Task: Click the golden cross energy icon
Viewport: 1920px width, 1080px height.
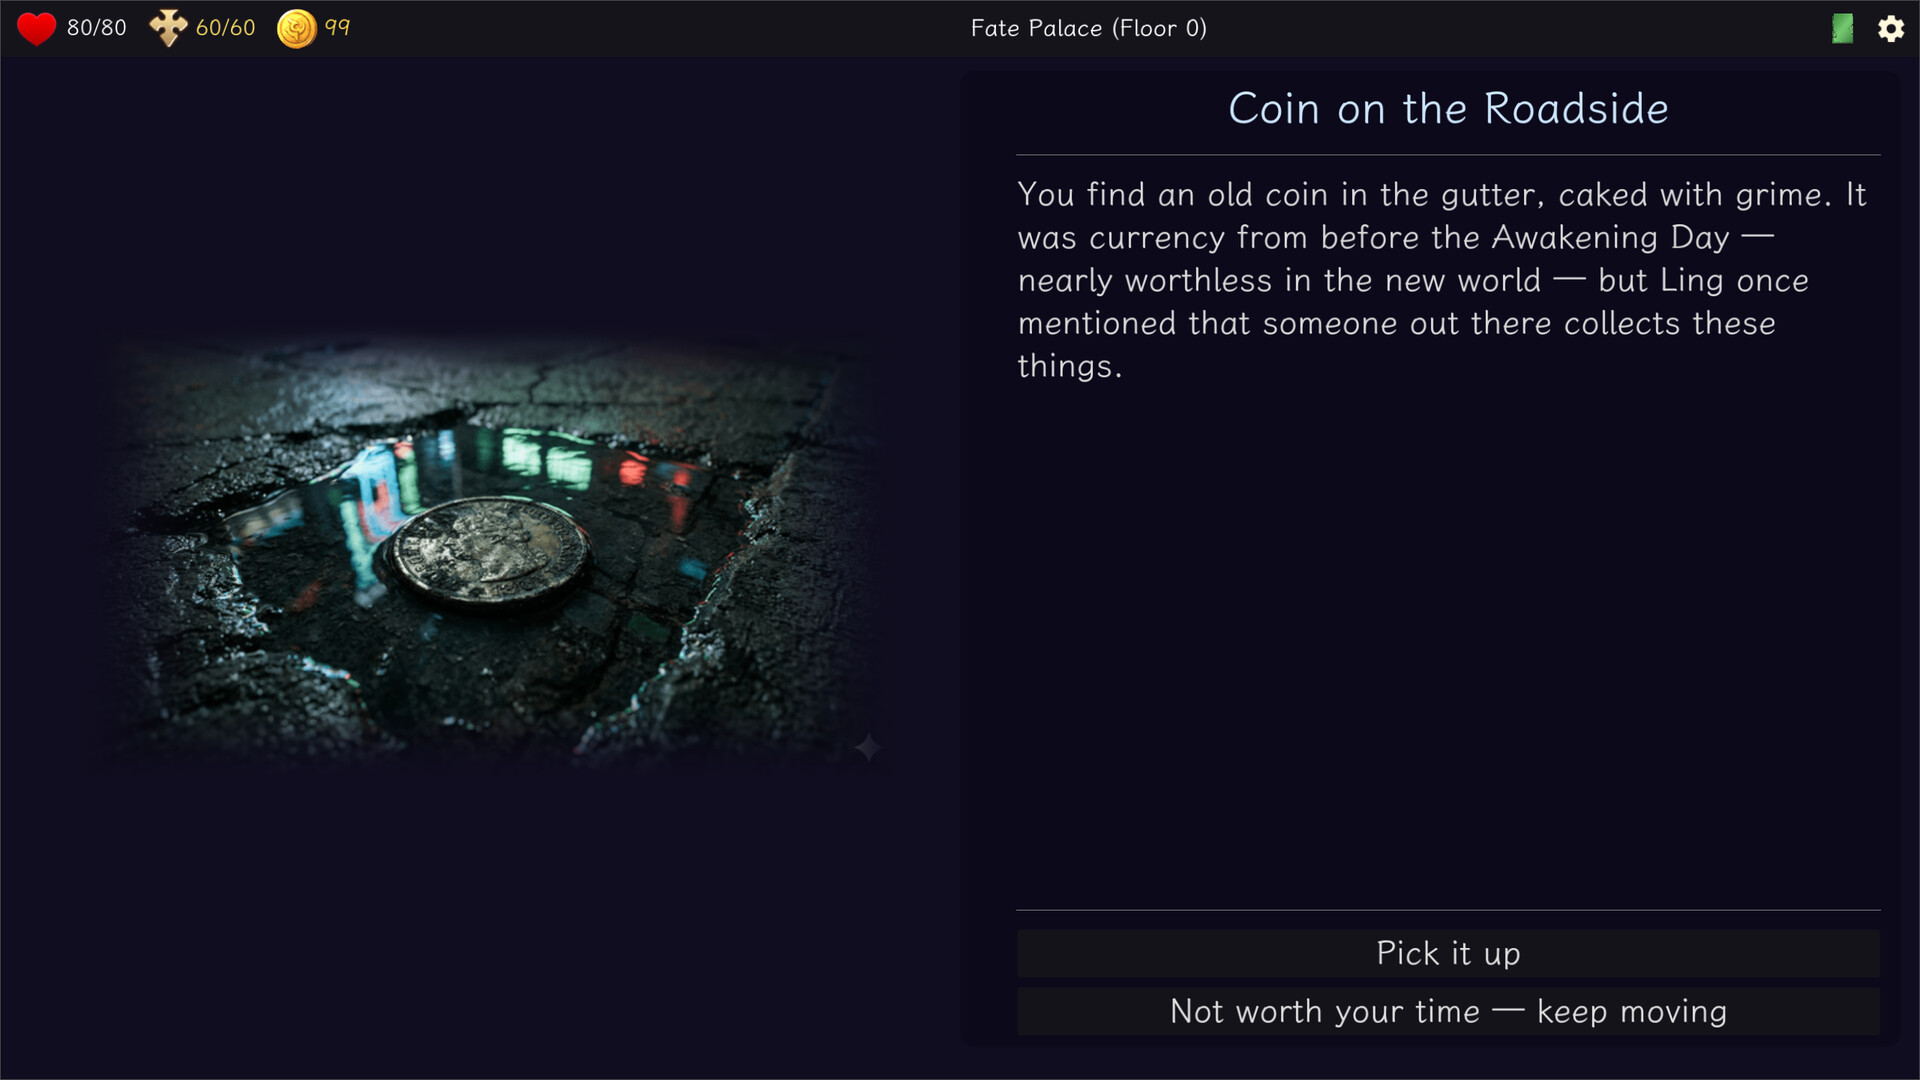Action: coord(168,28)
